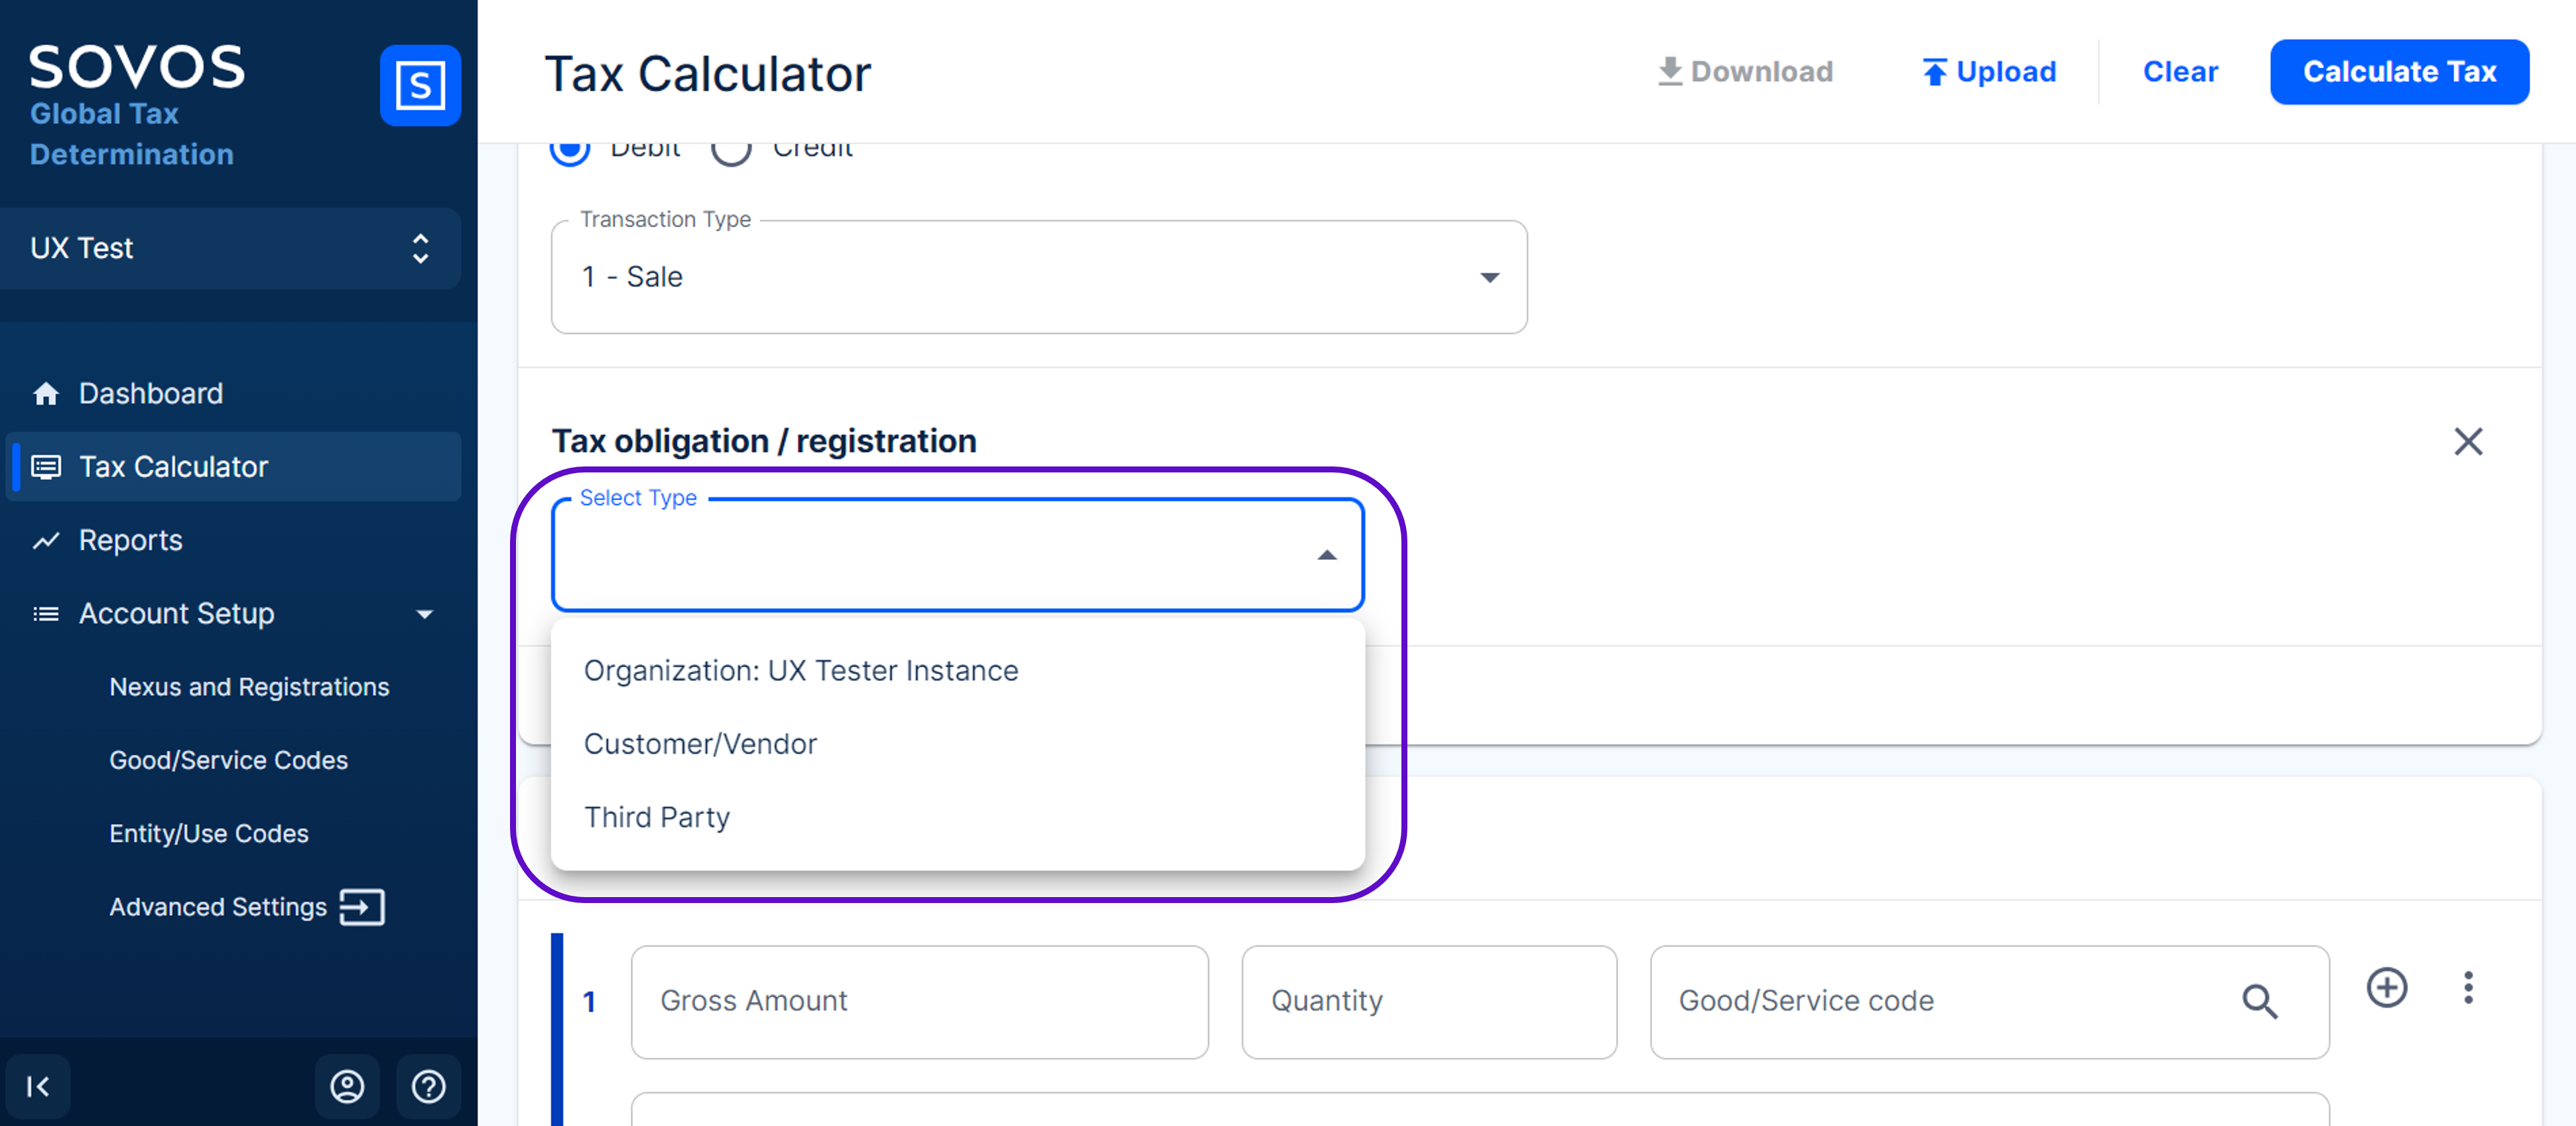Switch organization with UX Test selector
Screen dimensions: 2576x1126
(230, 248)
